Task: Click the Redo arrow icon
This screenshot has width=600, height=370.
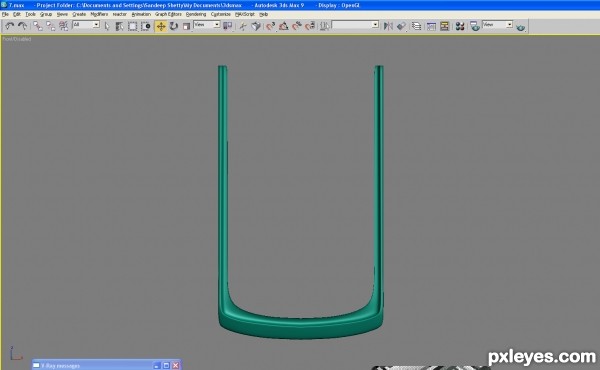Action: coord(23,26)
